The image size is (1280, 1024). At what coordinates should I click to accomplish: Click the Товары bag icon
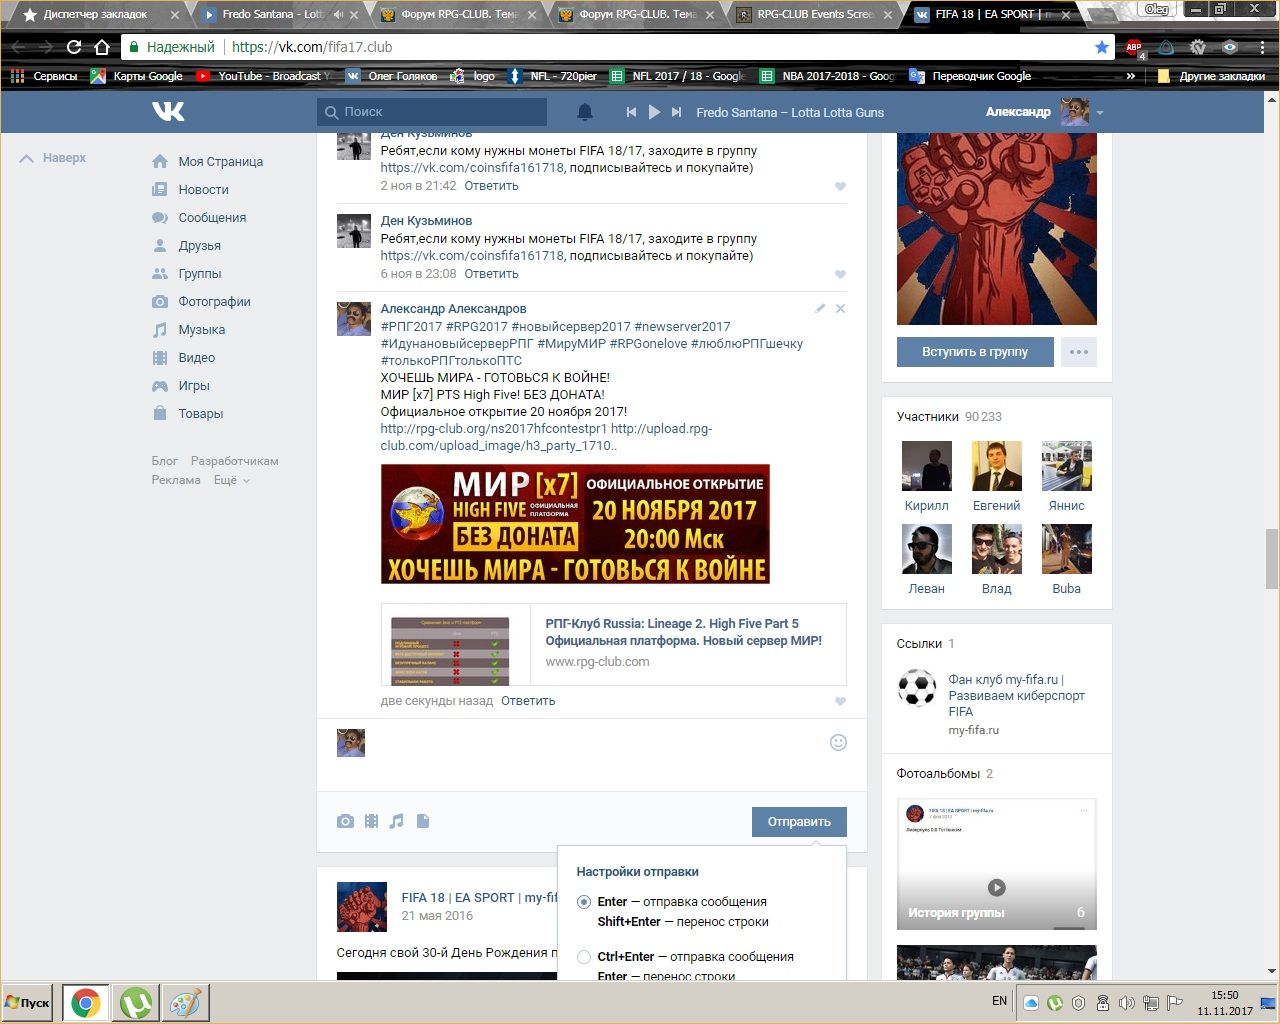click(160, 413)
